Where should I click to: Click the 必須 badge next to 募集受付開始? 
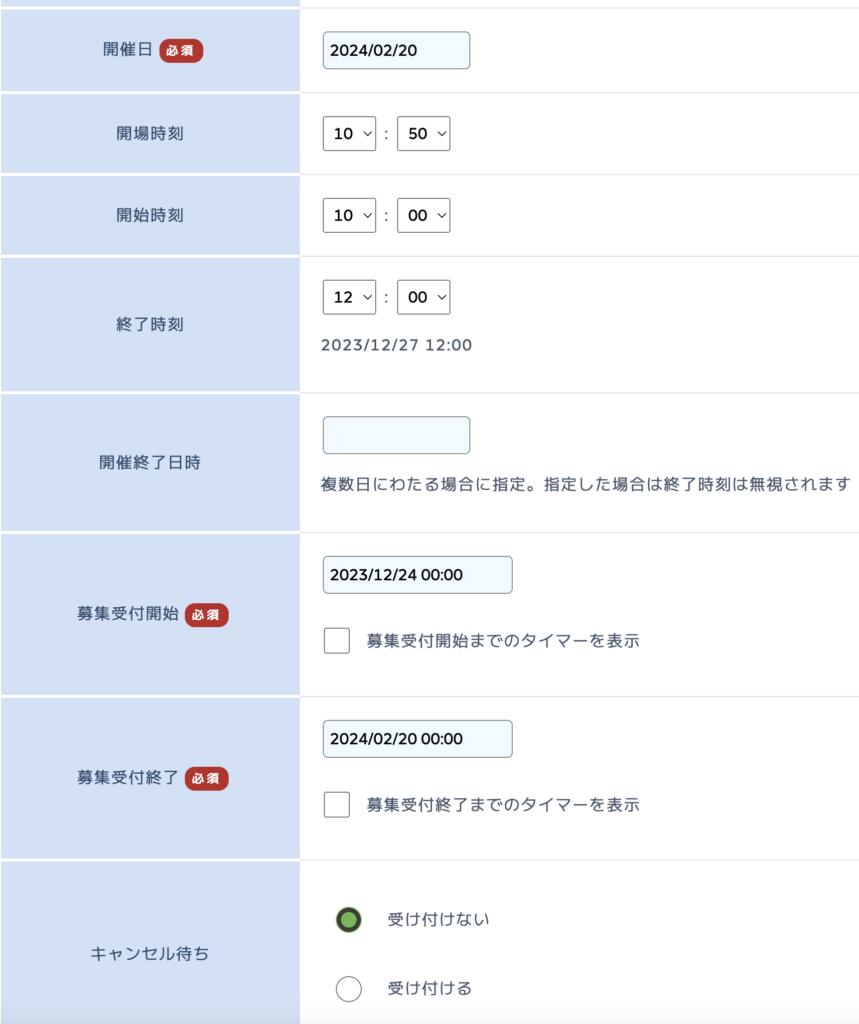(206, 615)
